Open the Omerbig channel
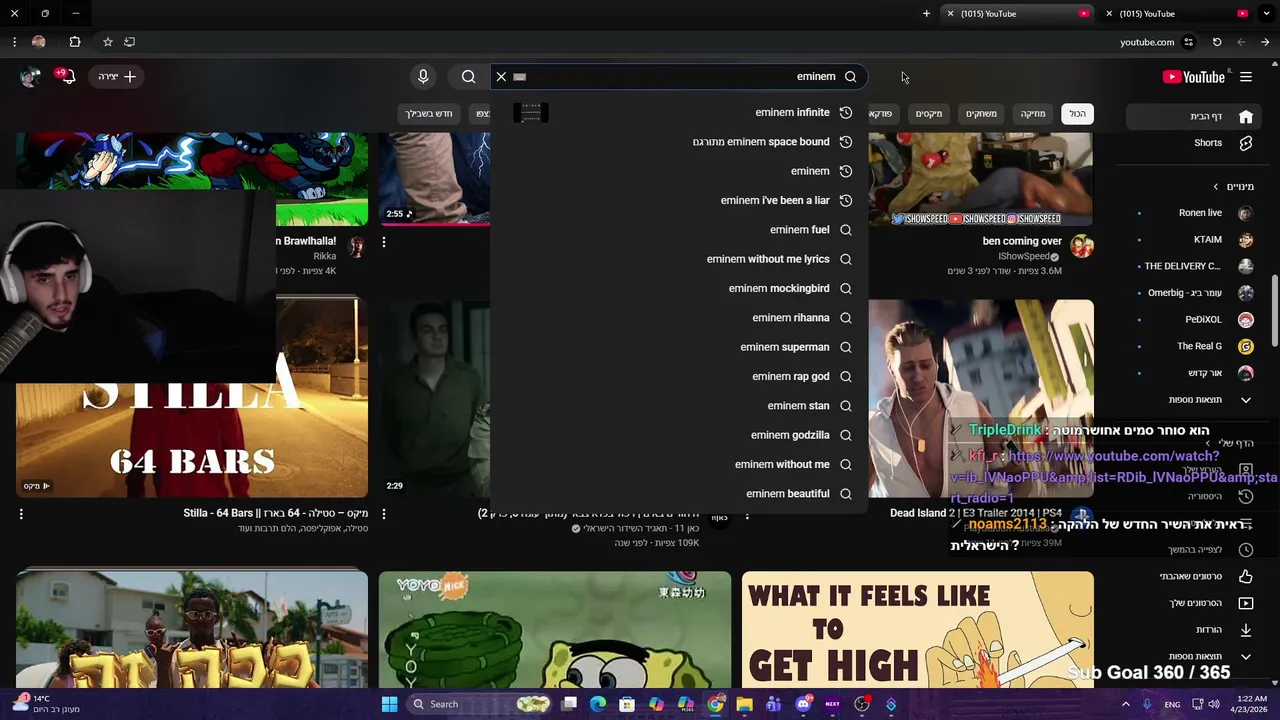1280x720 pixels. [x=1196, y=293]
